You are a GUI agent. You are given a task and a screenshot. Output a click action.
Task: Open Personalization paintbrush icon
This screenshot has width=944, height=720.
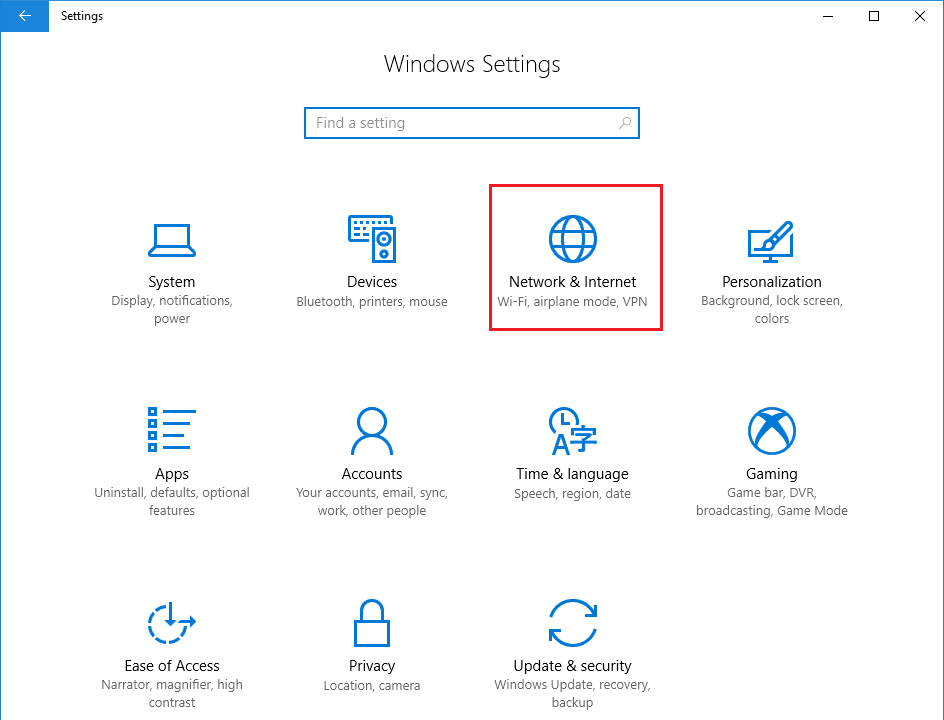click(771, 239)
